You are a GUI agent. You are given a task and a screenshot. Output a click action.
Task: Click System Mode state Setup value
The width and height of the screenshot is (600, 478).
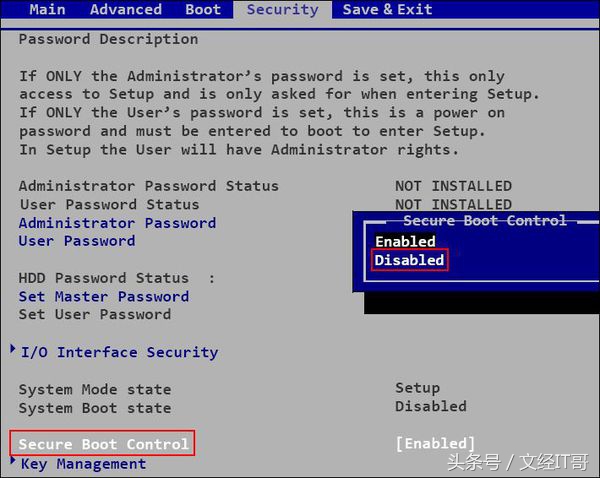417,388
